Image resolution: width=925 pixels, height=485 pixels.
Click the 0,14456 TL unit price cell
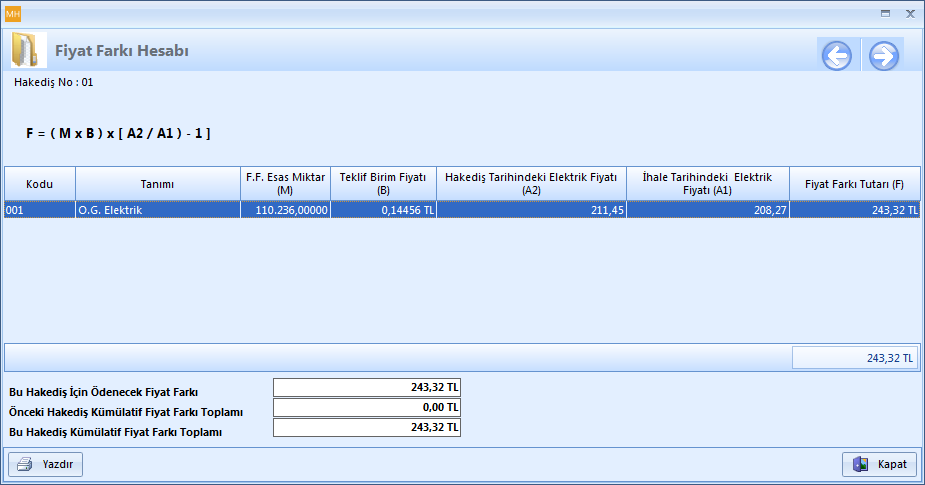(383, 211)
